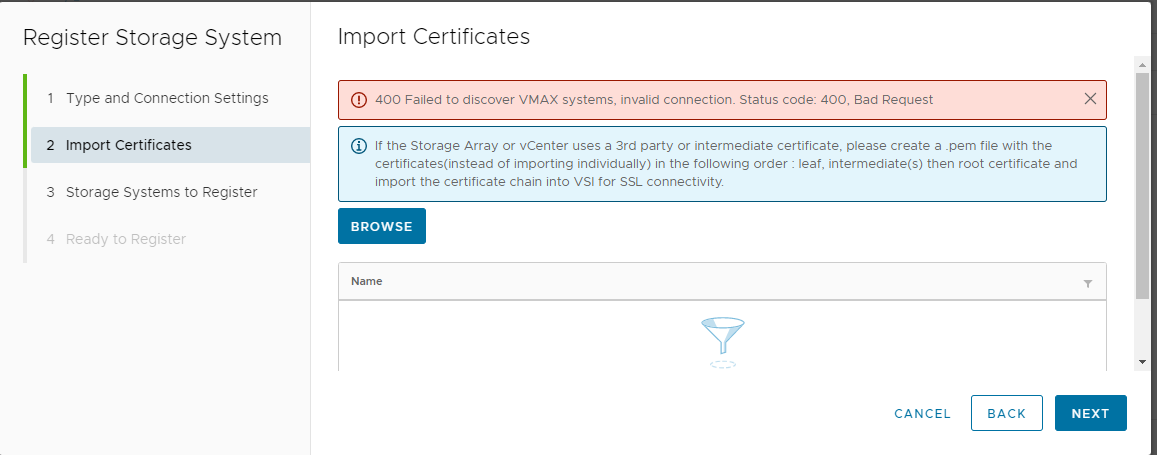Click the vertical scrollbar thumb
Screen dimensions: 1157x455
[1142, 185]
